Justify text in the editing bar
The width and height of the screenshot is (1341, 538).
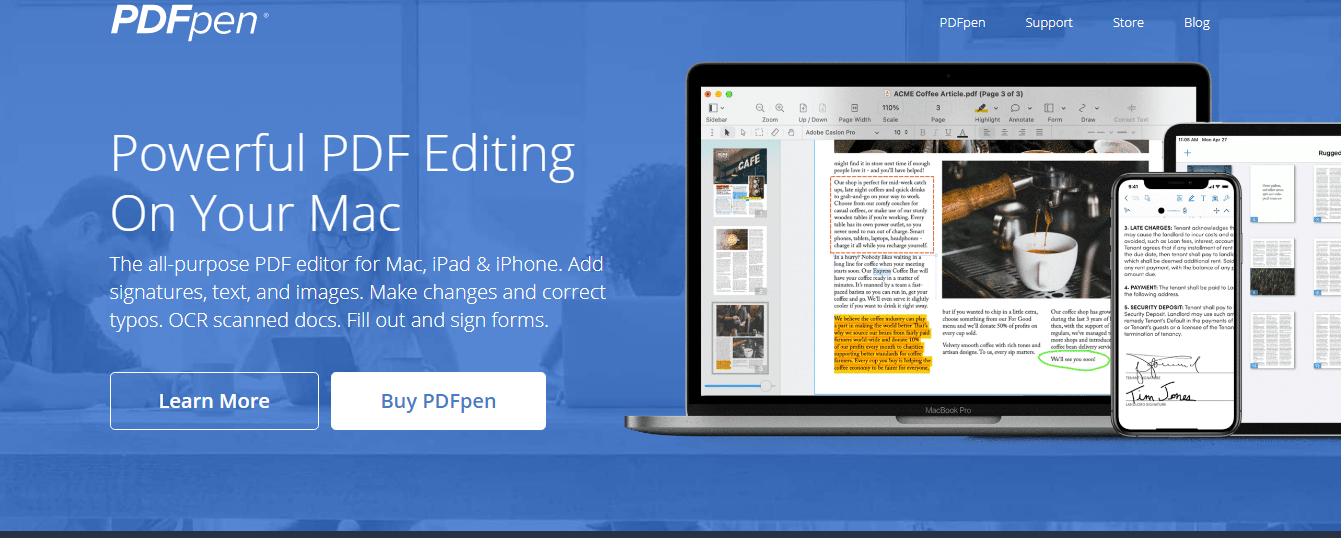1039,132
